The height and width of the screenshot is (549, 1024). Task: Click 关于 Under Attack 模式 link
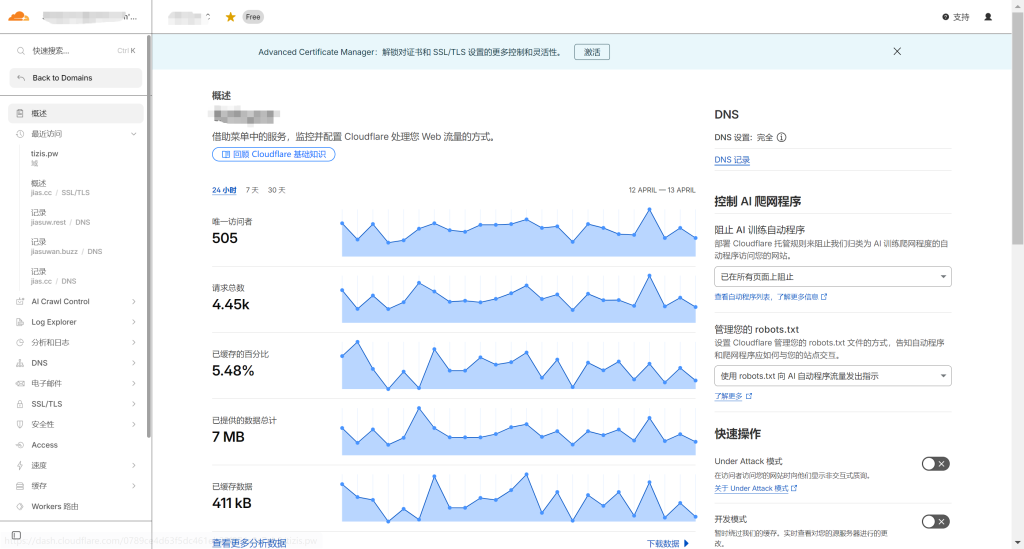pos(756,488)
